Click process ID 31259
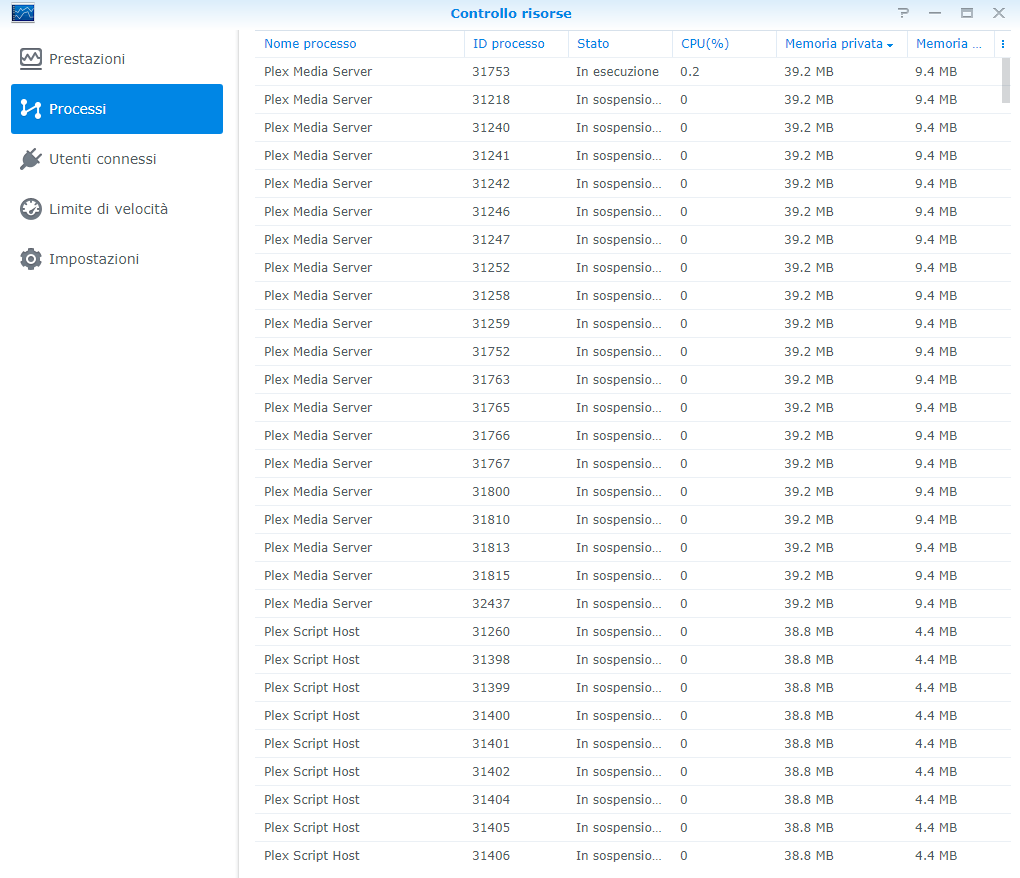The height and width of the screenshot is (878, 1020). (x=491, y=323)
